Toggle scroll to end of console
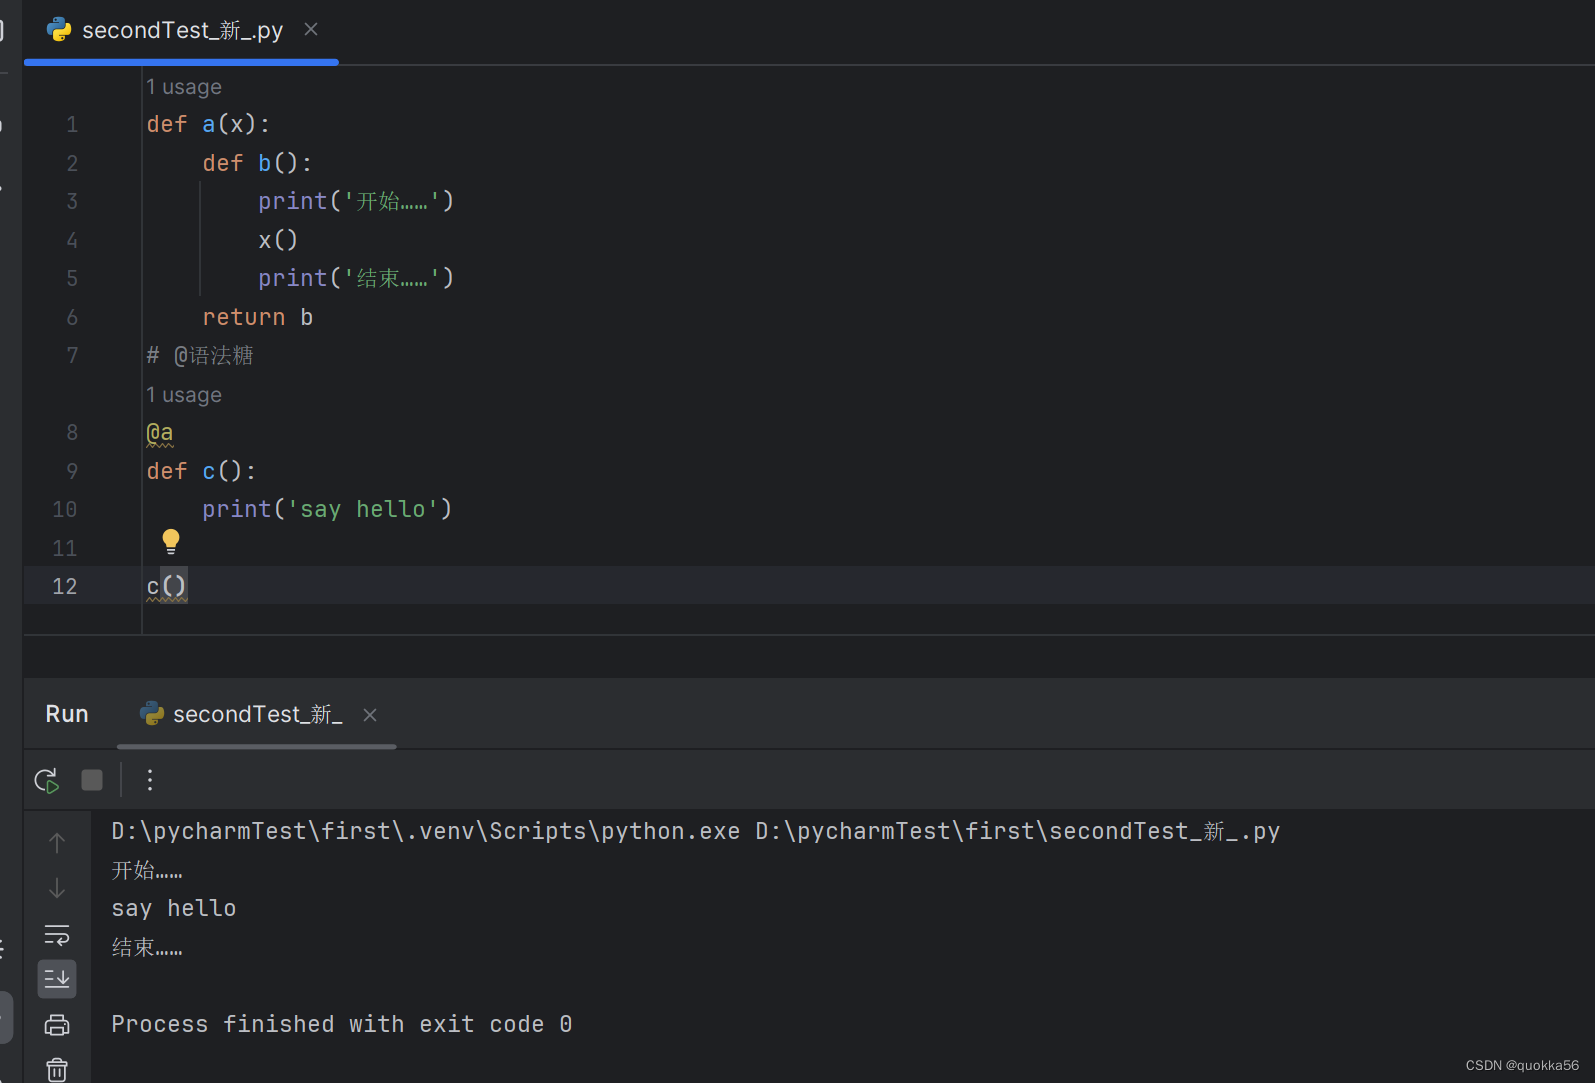Screen dimensions: 1595x1083 pos(57,979)
